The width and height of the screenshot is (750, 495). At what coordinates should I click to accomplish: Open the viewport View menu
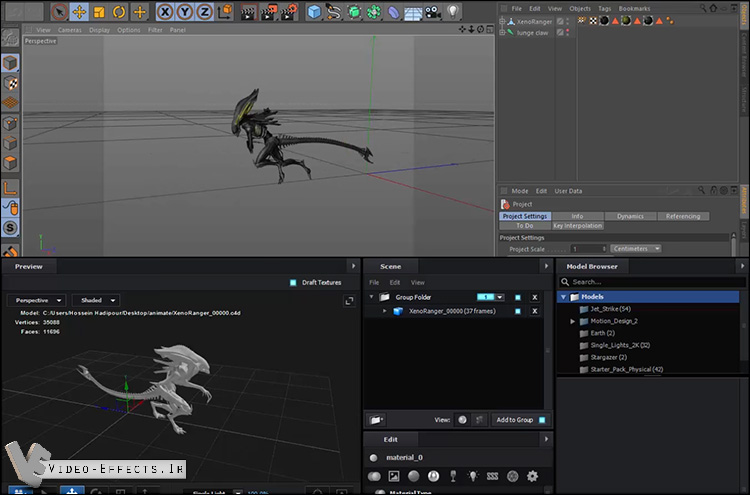[x=43, y=30]
